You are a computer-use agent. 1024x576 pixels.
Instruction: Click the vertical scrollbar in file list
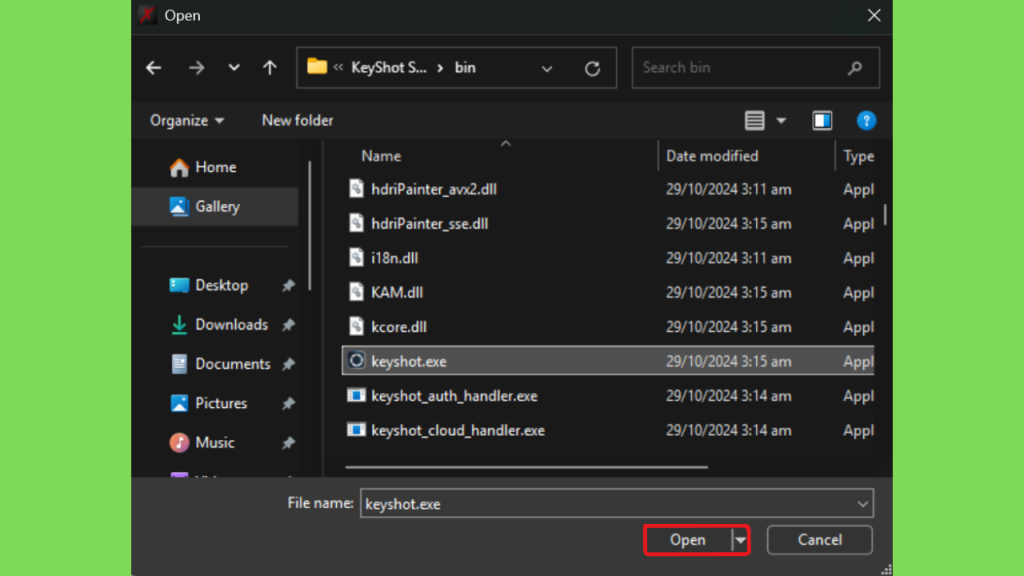pos(885,214)
